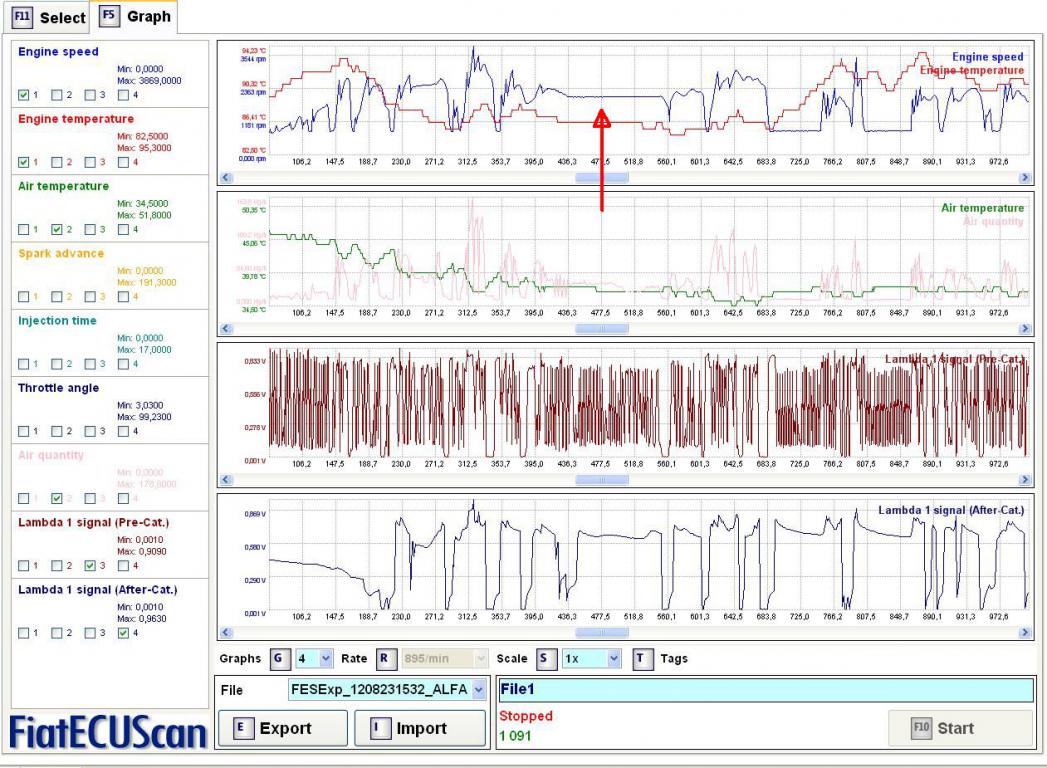Image resolution: width=1047 pixels, height=768 pixels.
Task: Click the File1 name text field
Action: (x=765, y=689)
